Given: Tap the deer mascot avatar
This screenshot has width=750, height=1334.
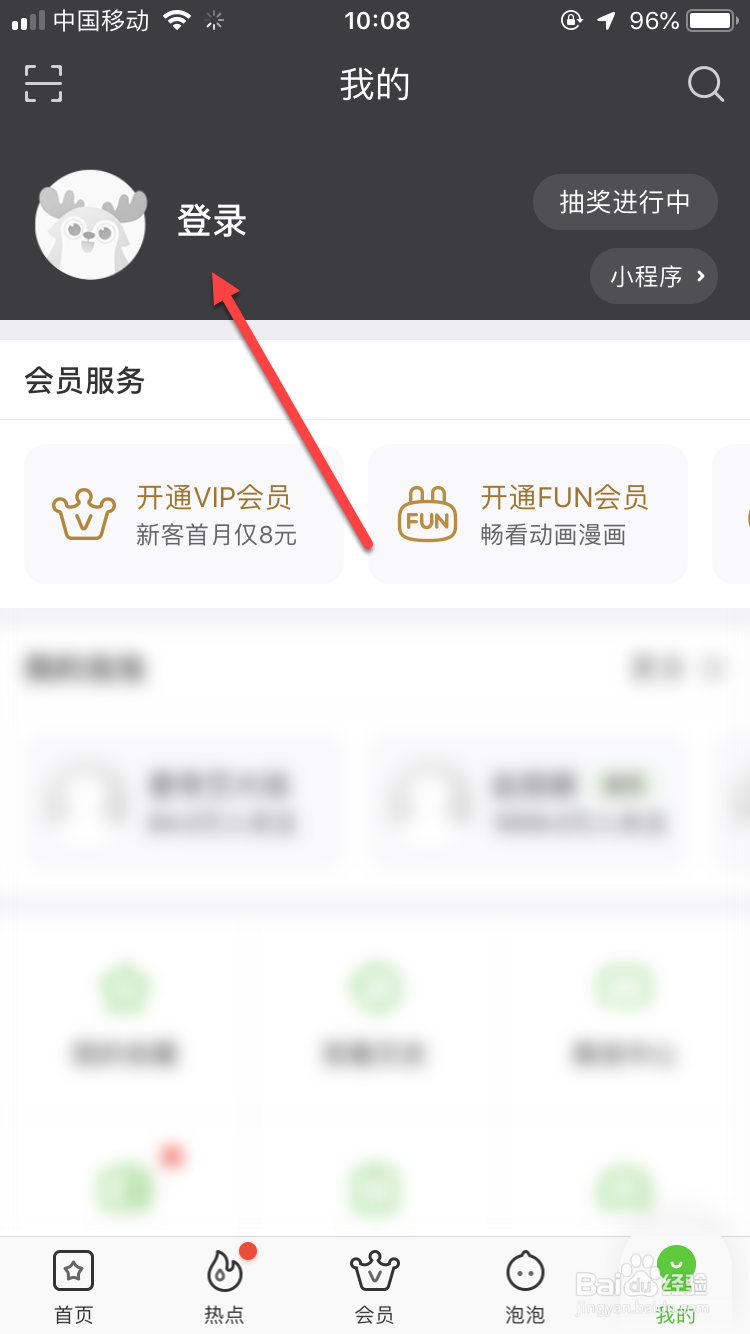Looking at the screenshot, I should (90, 224).
